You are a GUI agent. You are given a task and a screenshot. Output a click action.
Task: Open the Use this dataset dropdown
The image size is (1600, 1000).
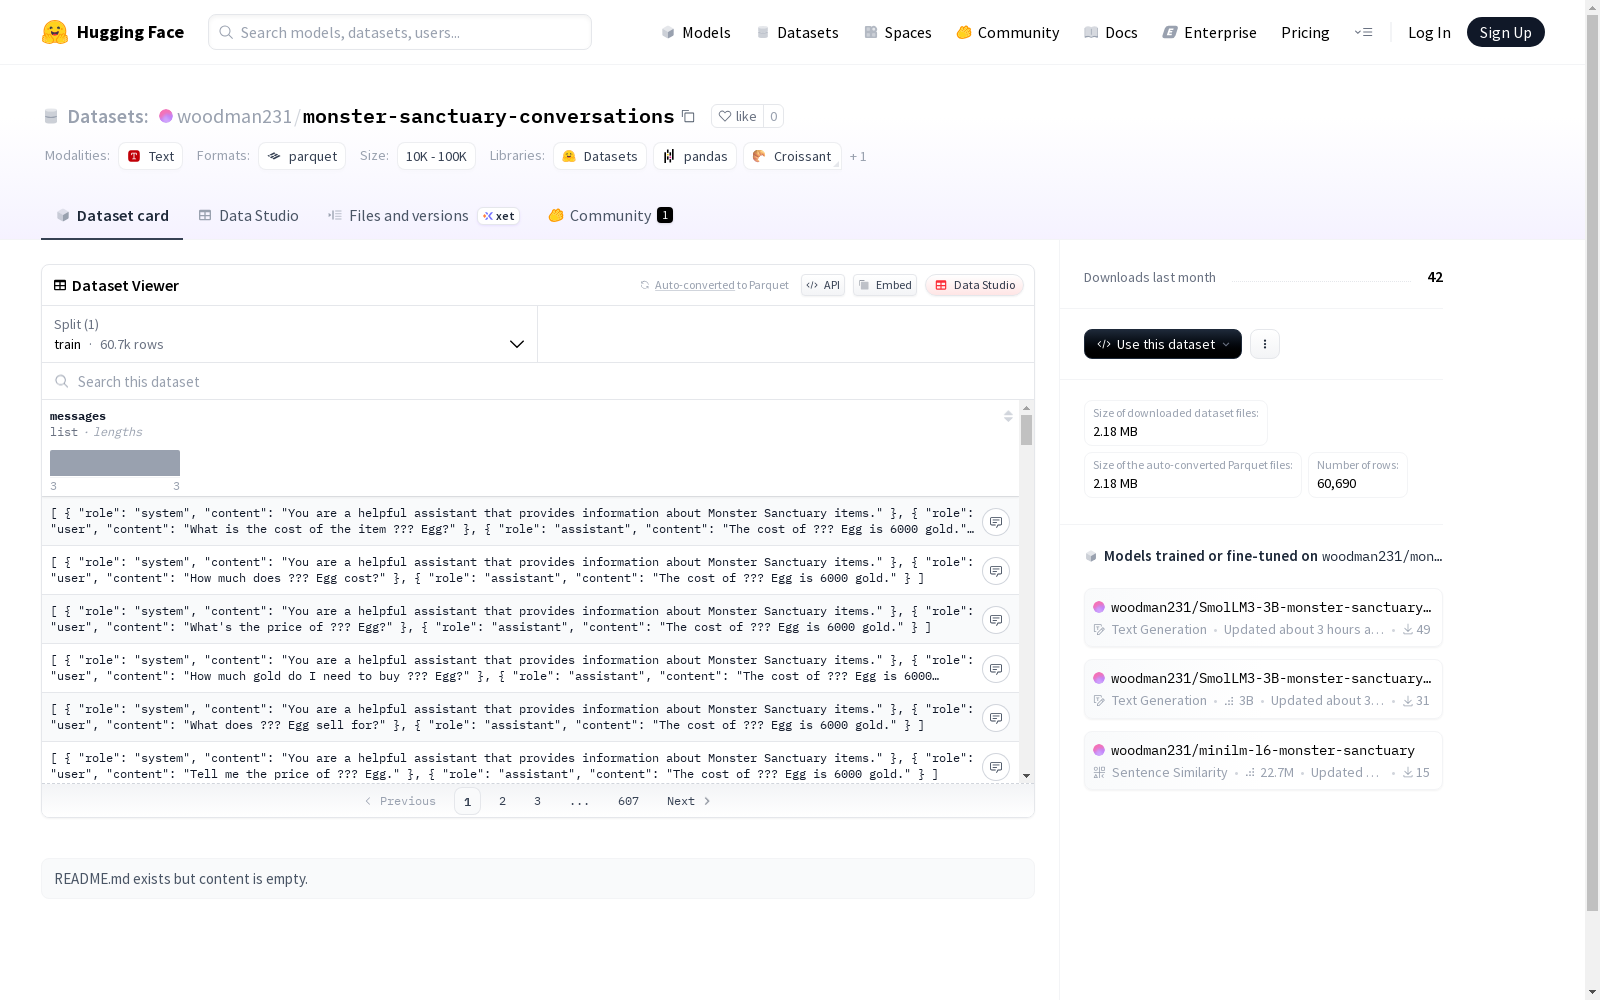1163,344
